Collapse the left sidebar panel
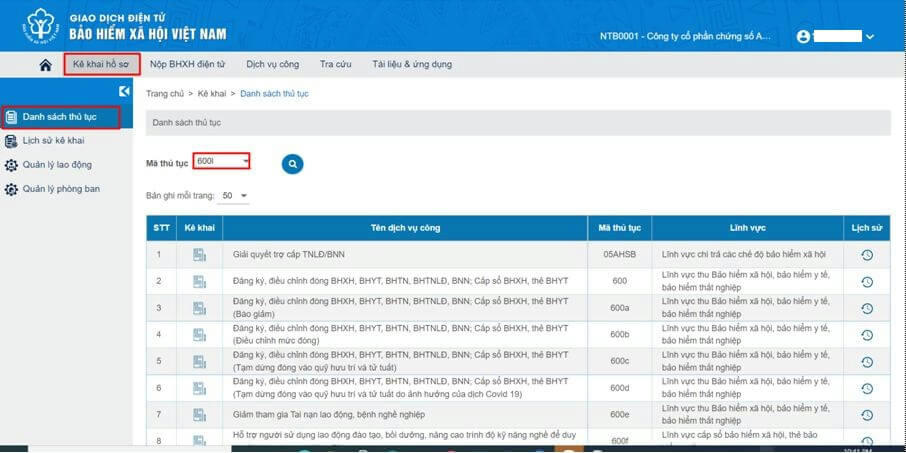 [x=124, y=92]
